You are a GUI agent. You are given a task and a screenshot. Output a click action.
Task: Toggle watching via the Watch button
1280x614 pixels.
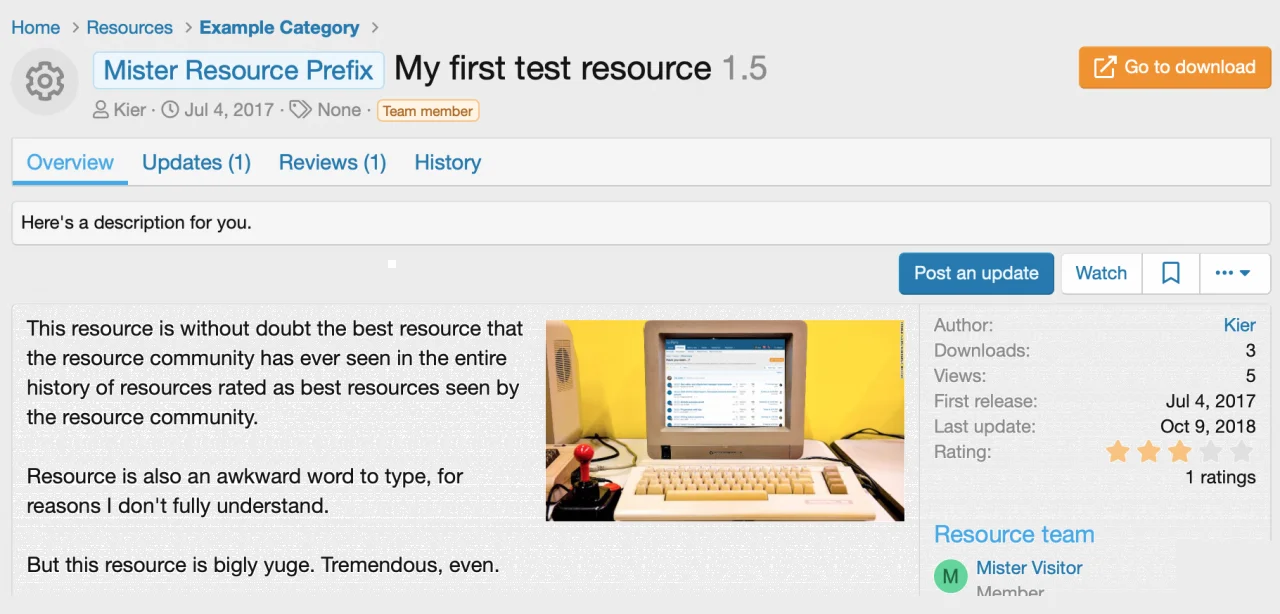pyautogui.click(x=1100, y=272)
